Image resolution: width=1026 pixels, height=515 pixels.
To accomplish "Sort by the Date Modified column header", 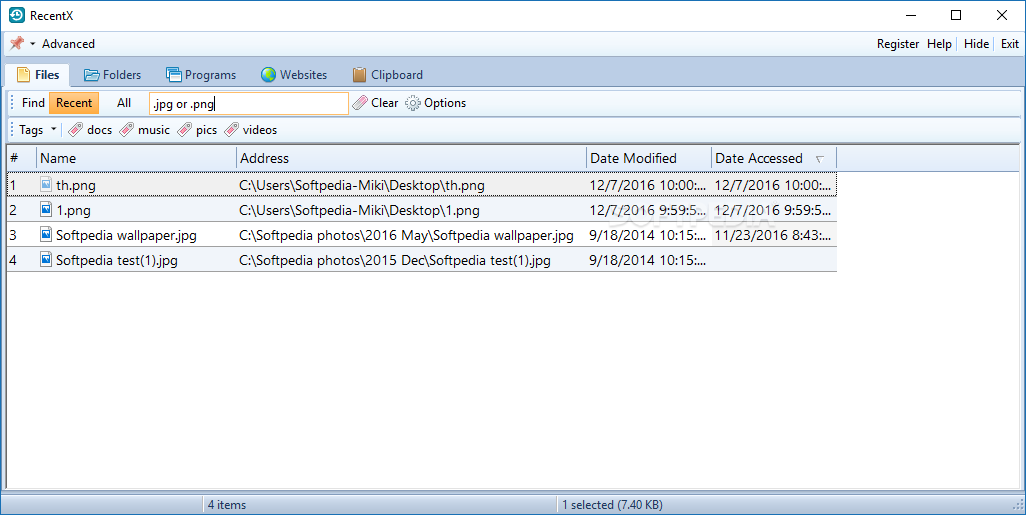I will pyautogui.click(x=649, y=158).
